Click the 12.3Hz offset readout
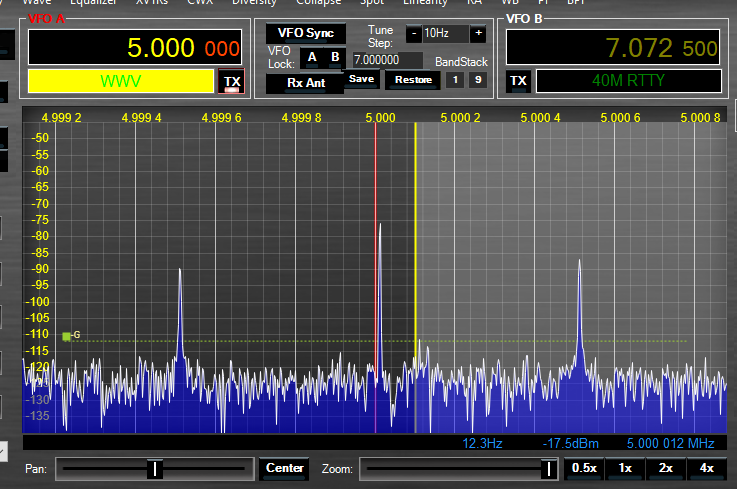737x489 pixels. (x=482, y=443)
